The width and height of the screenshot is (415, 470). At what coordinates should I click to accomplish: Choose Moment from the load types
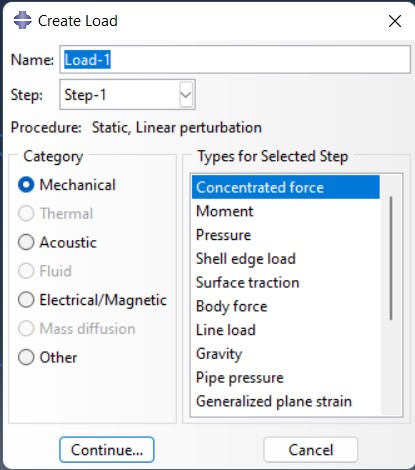click(x=286, y=211)
